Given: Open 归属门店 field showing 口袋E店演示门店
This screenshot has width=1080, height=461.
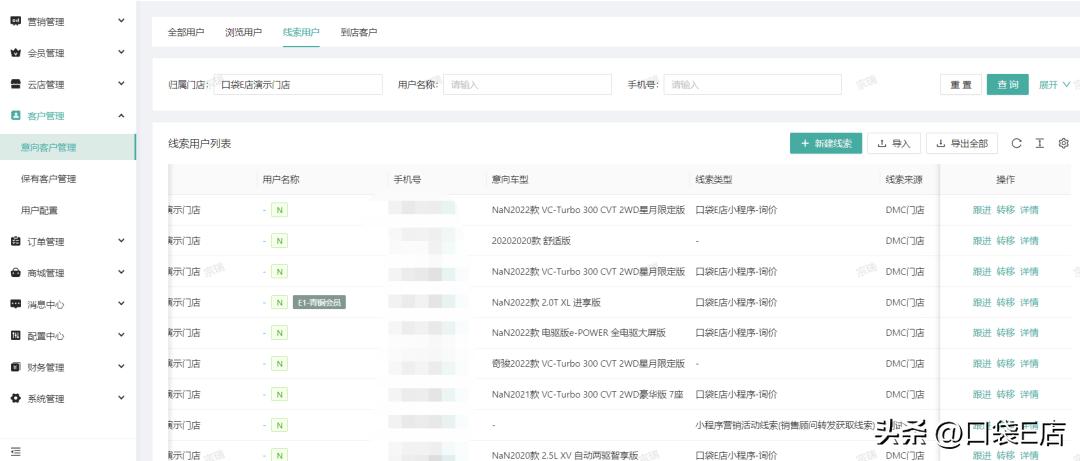Looking at the screenshot, I should [298, 85].
